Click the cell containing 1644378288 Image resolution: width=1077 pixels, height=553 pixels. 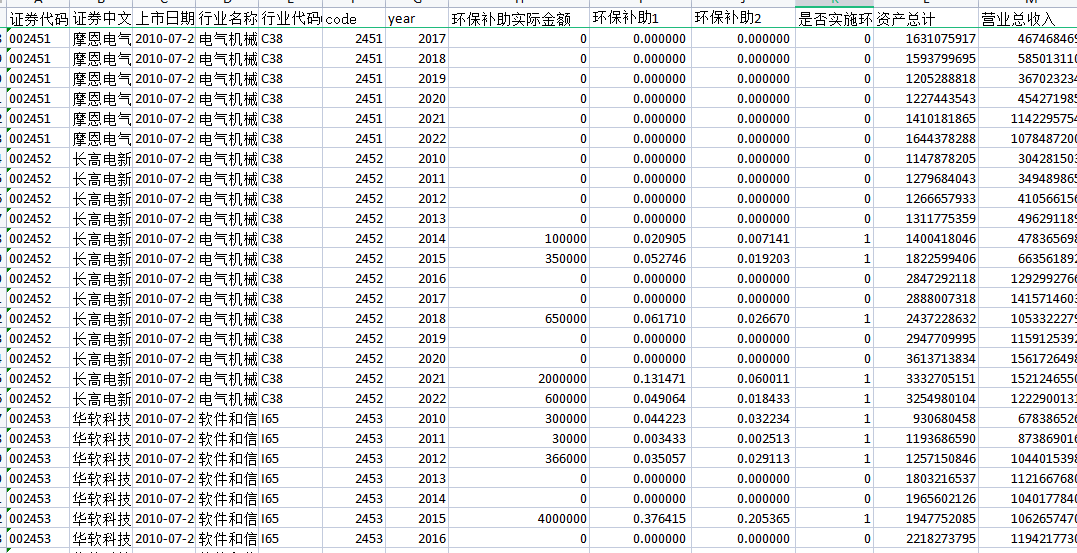click(x=927, y=138)
